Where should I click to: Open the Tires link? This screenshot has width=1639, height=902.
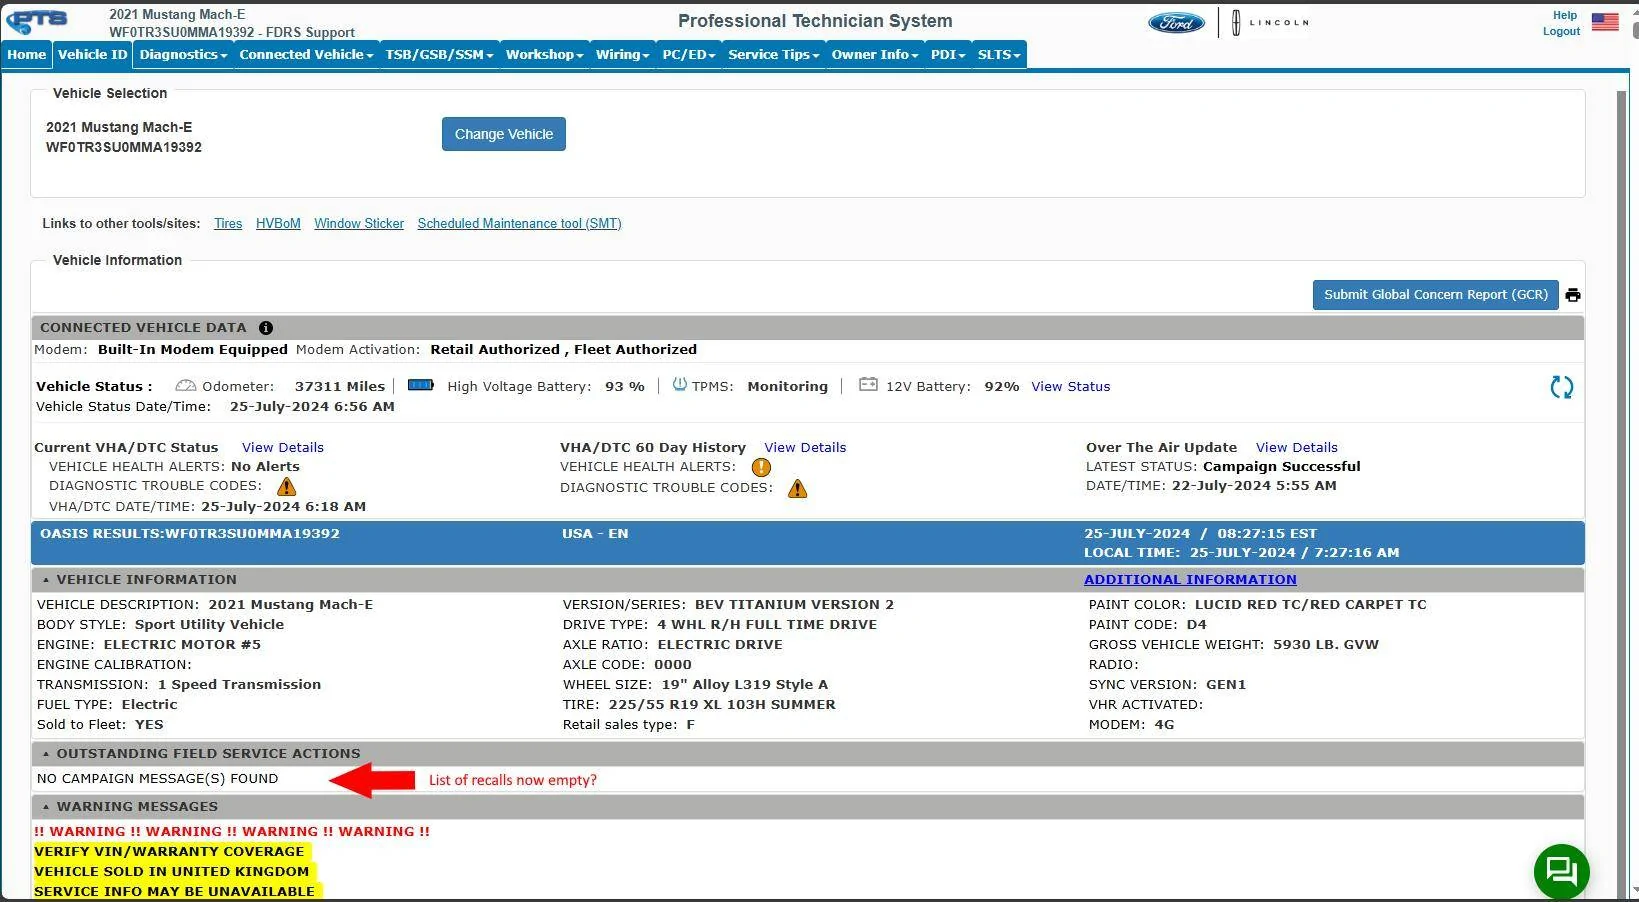(x=228, y=224)
